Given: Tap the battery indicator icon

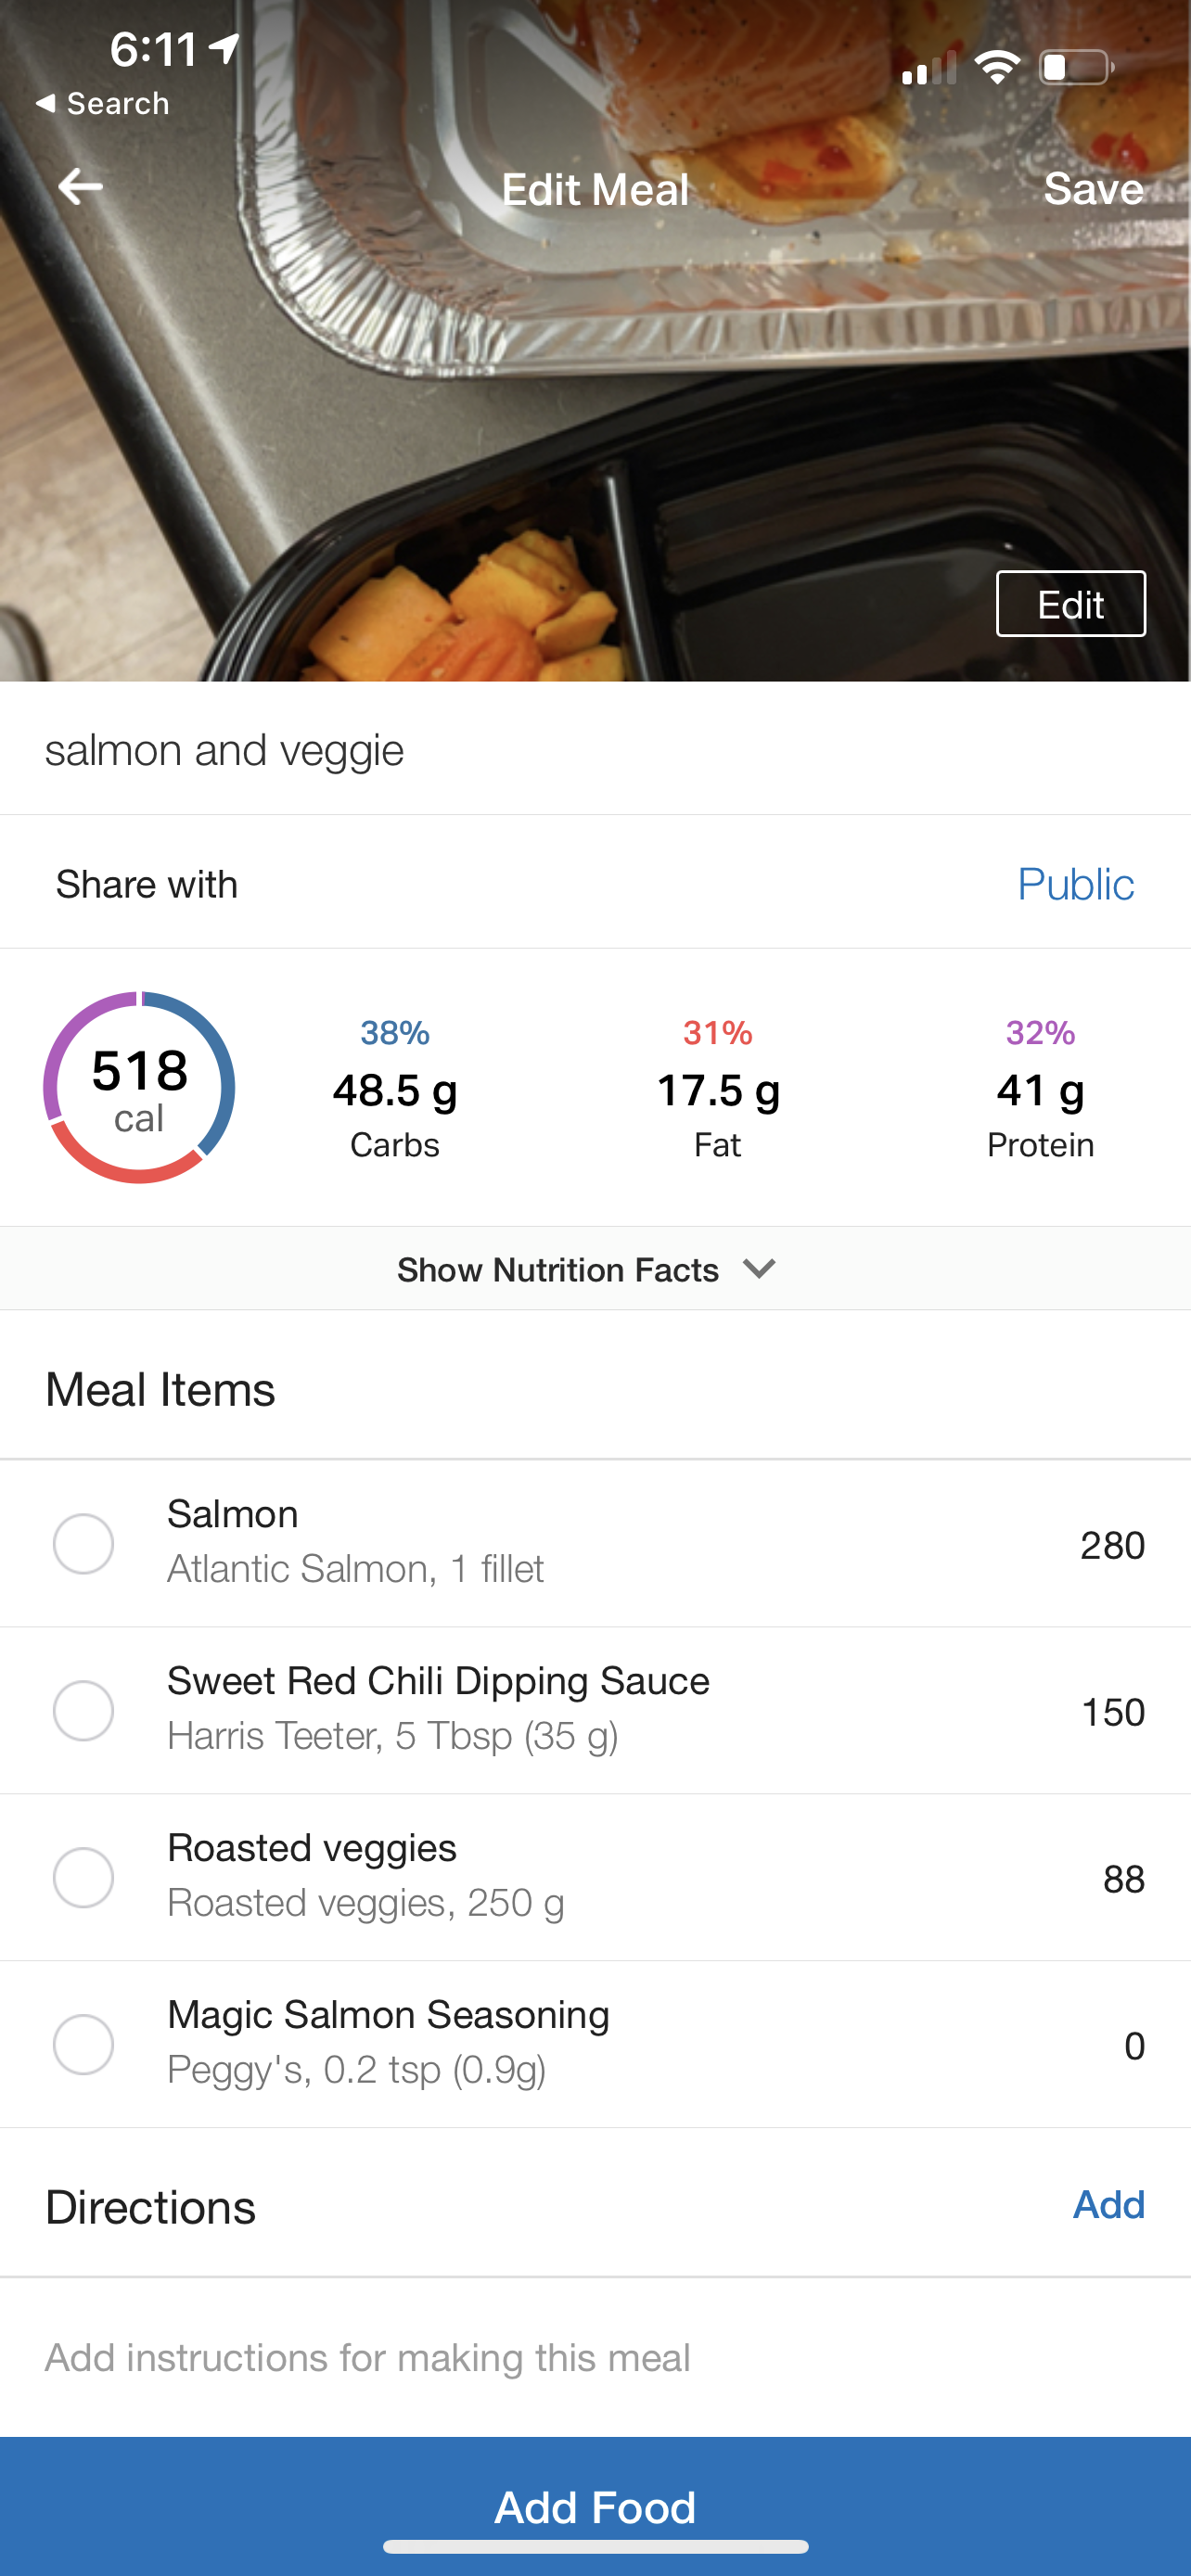Looking at the screenshot, I should pyautogui.click(x=1076, y=68).
